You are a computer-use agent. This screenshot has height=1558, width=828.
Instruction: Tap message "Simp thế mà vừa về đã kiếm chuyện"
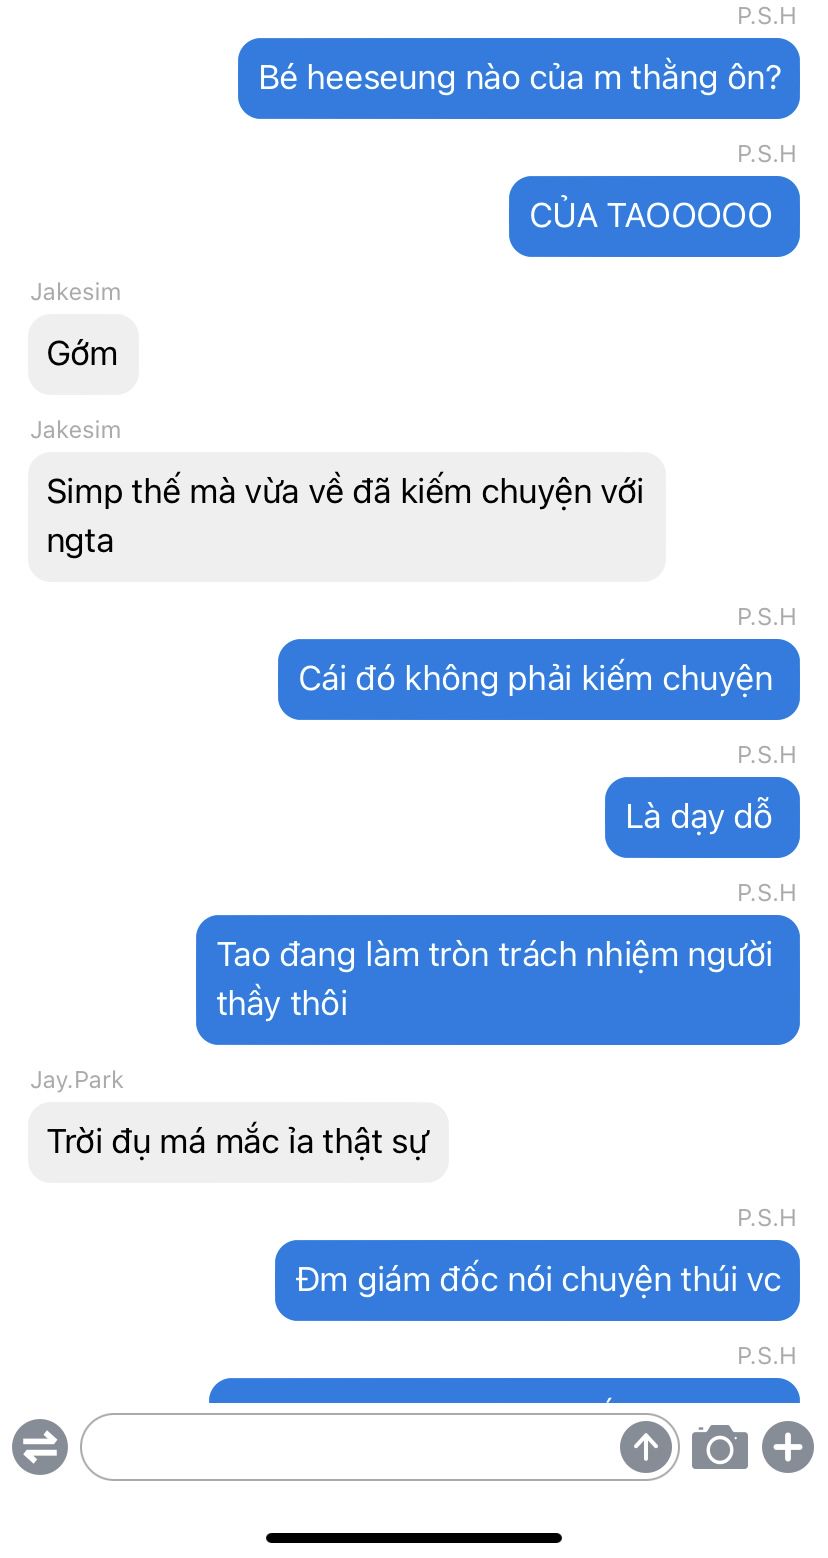[x=347, y=516]
